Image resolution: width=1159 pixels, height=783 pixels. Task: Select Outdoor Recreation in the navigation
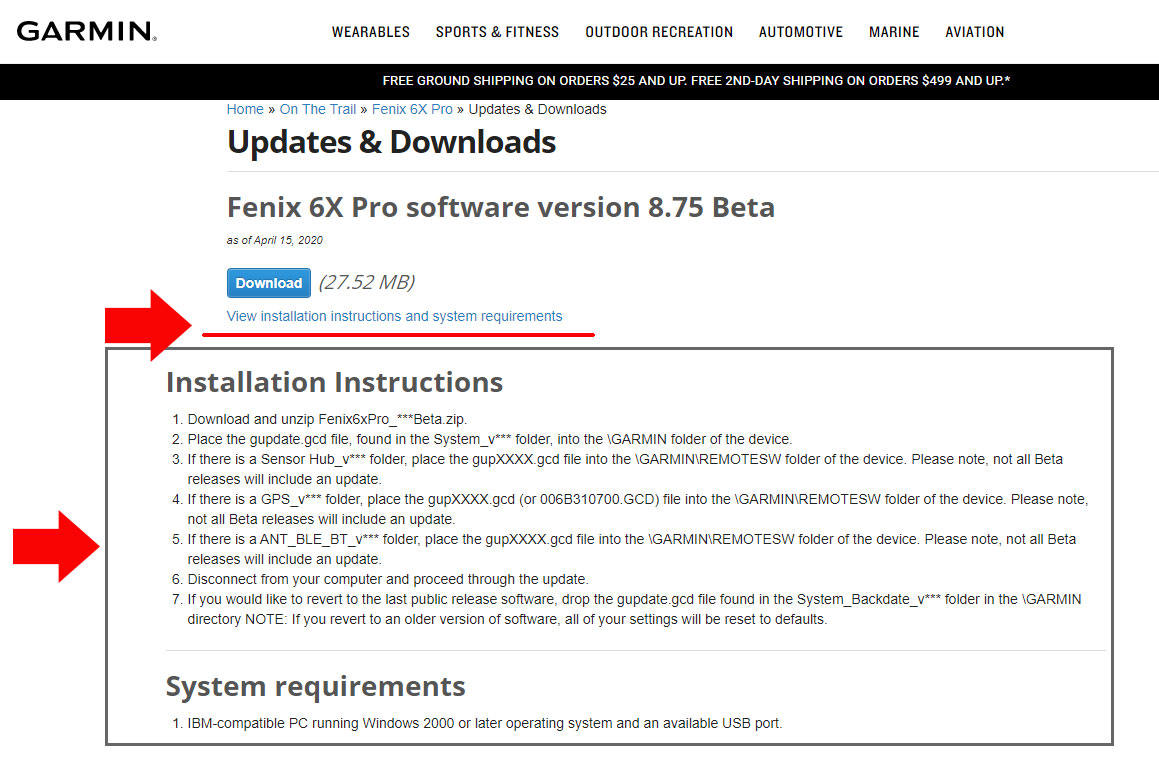[x=659, y=32]
